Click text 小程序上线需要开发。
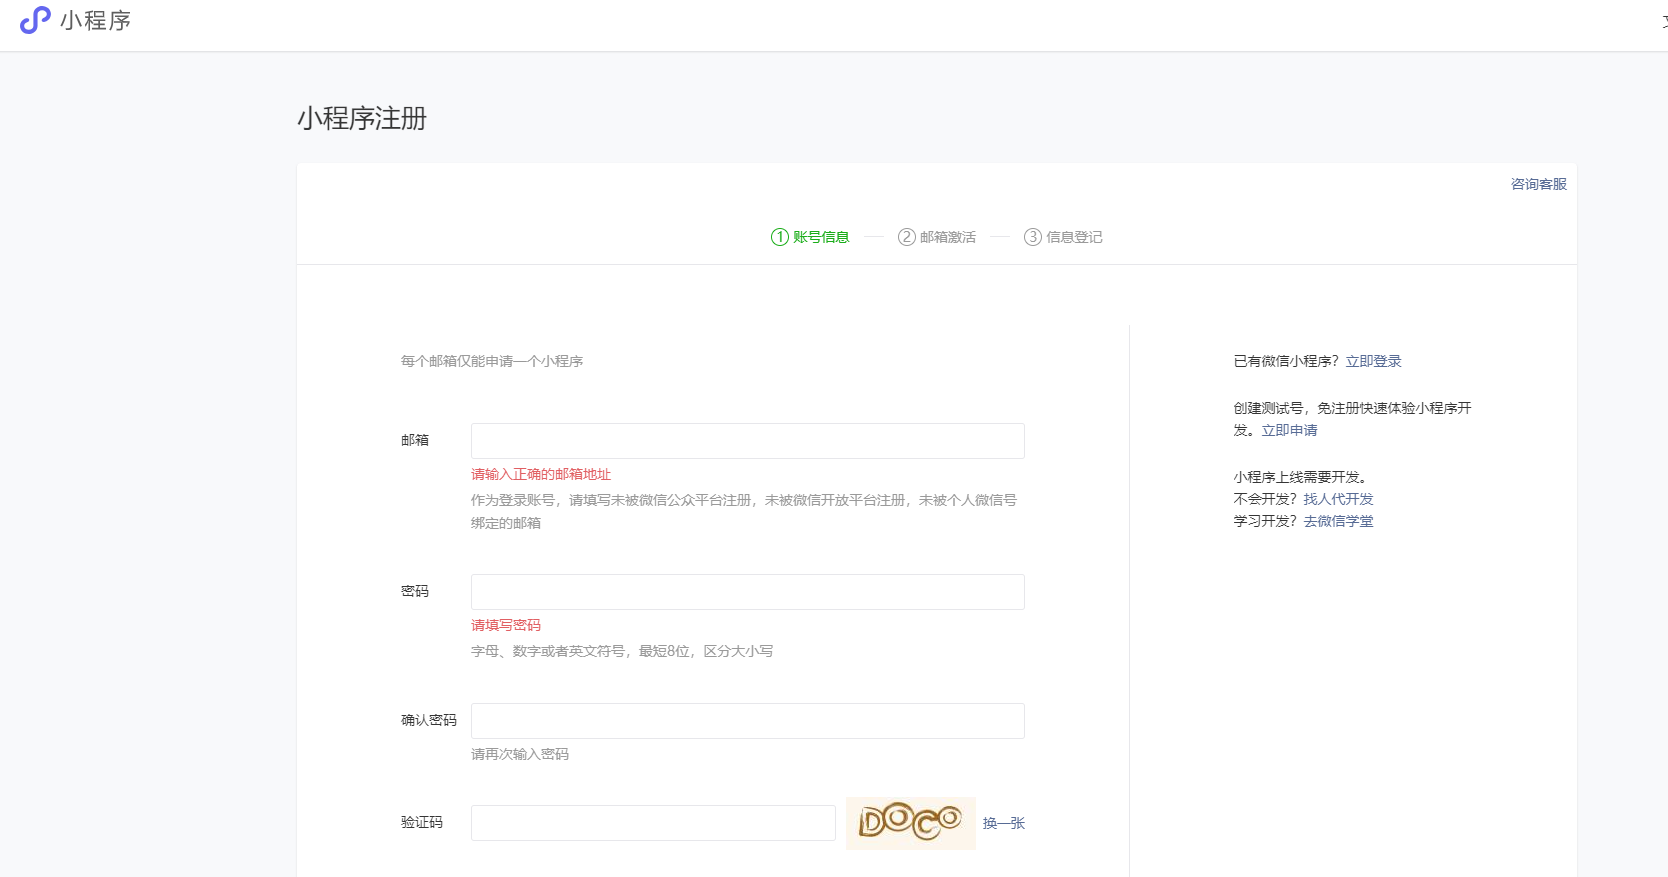Screen dimensions: 1668x877 click(1300, 477)
